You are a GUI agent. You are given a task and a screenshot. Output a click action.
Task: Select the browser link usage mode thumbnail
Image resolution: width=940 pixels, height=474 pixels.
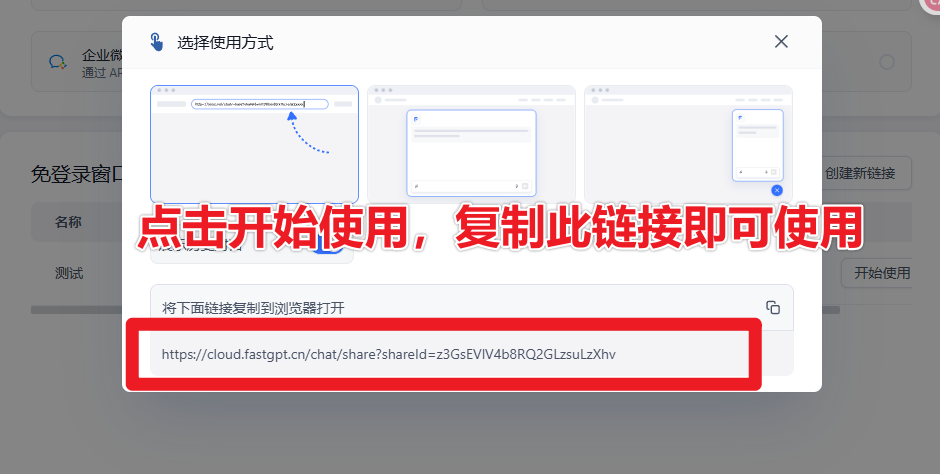pos(254,144)
